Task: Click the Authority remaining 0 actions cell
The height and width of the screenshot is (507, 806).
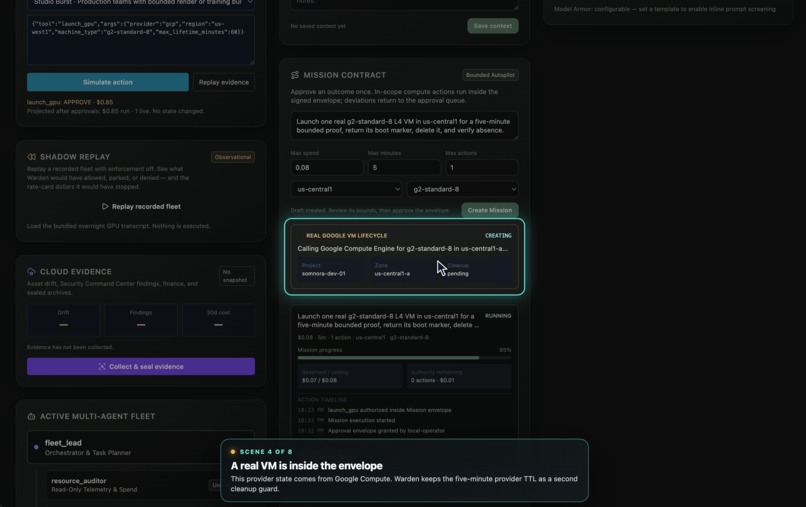Action: coord(459,376)
